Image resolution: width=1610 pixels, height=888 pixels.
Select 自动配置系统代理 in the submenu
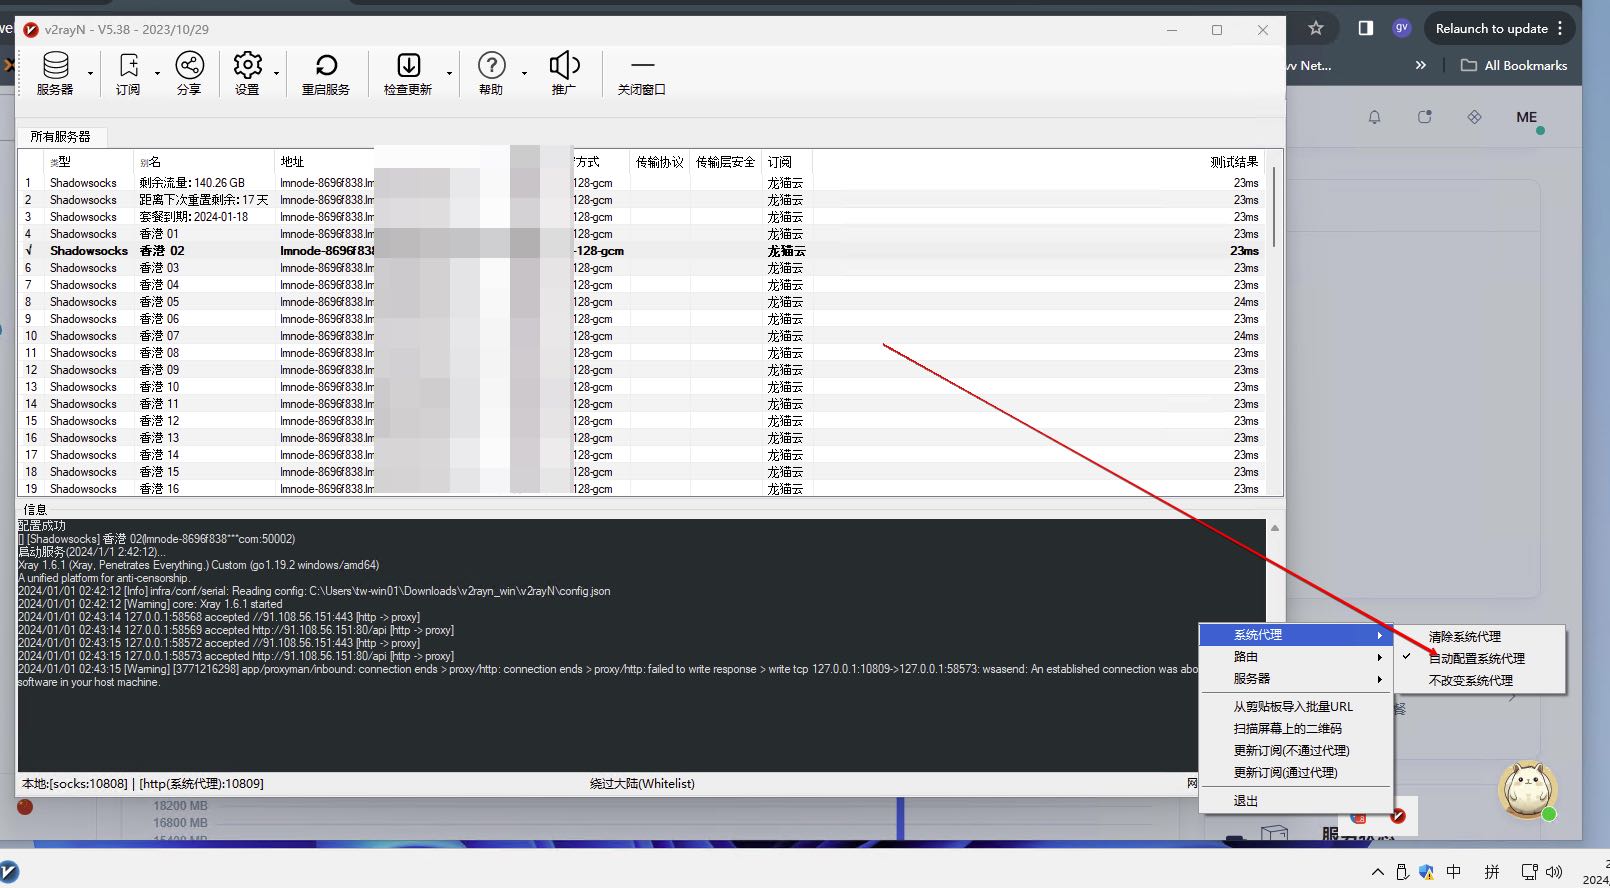point(1476,658)
